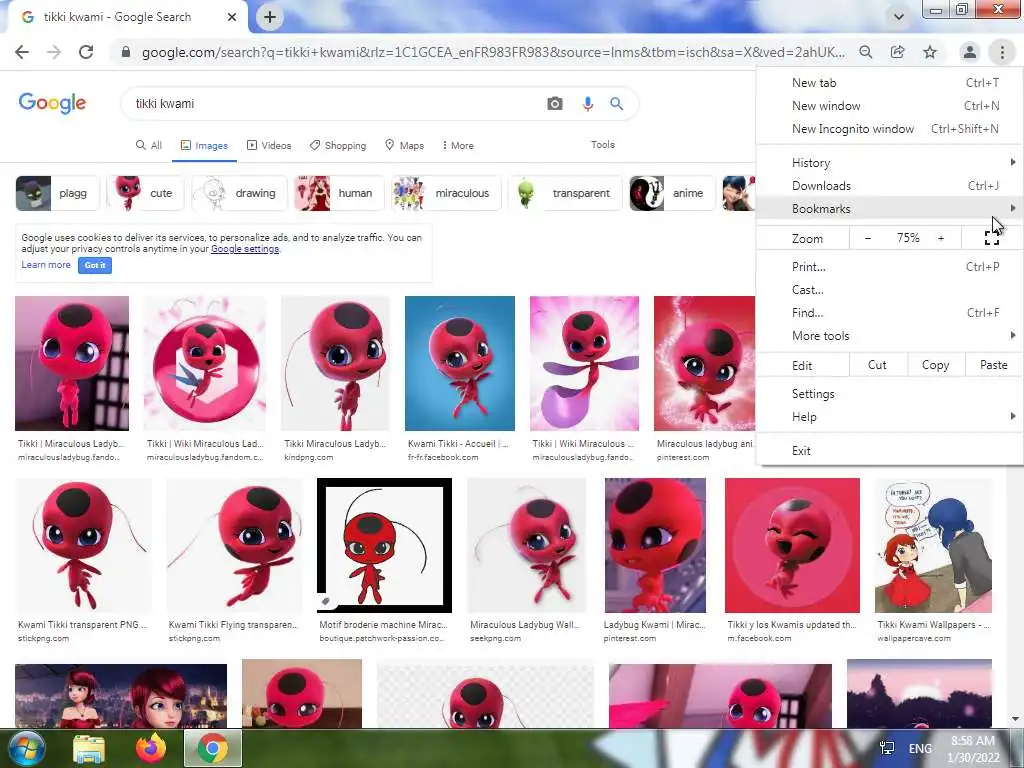Choose Exit from Chrome menu

889,451
